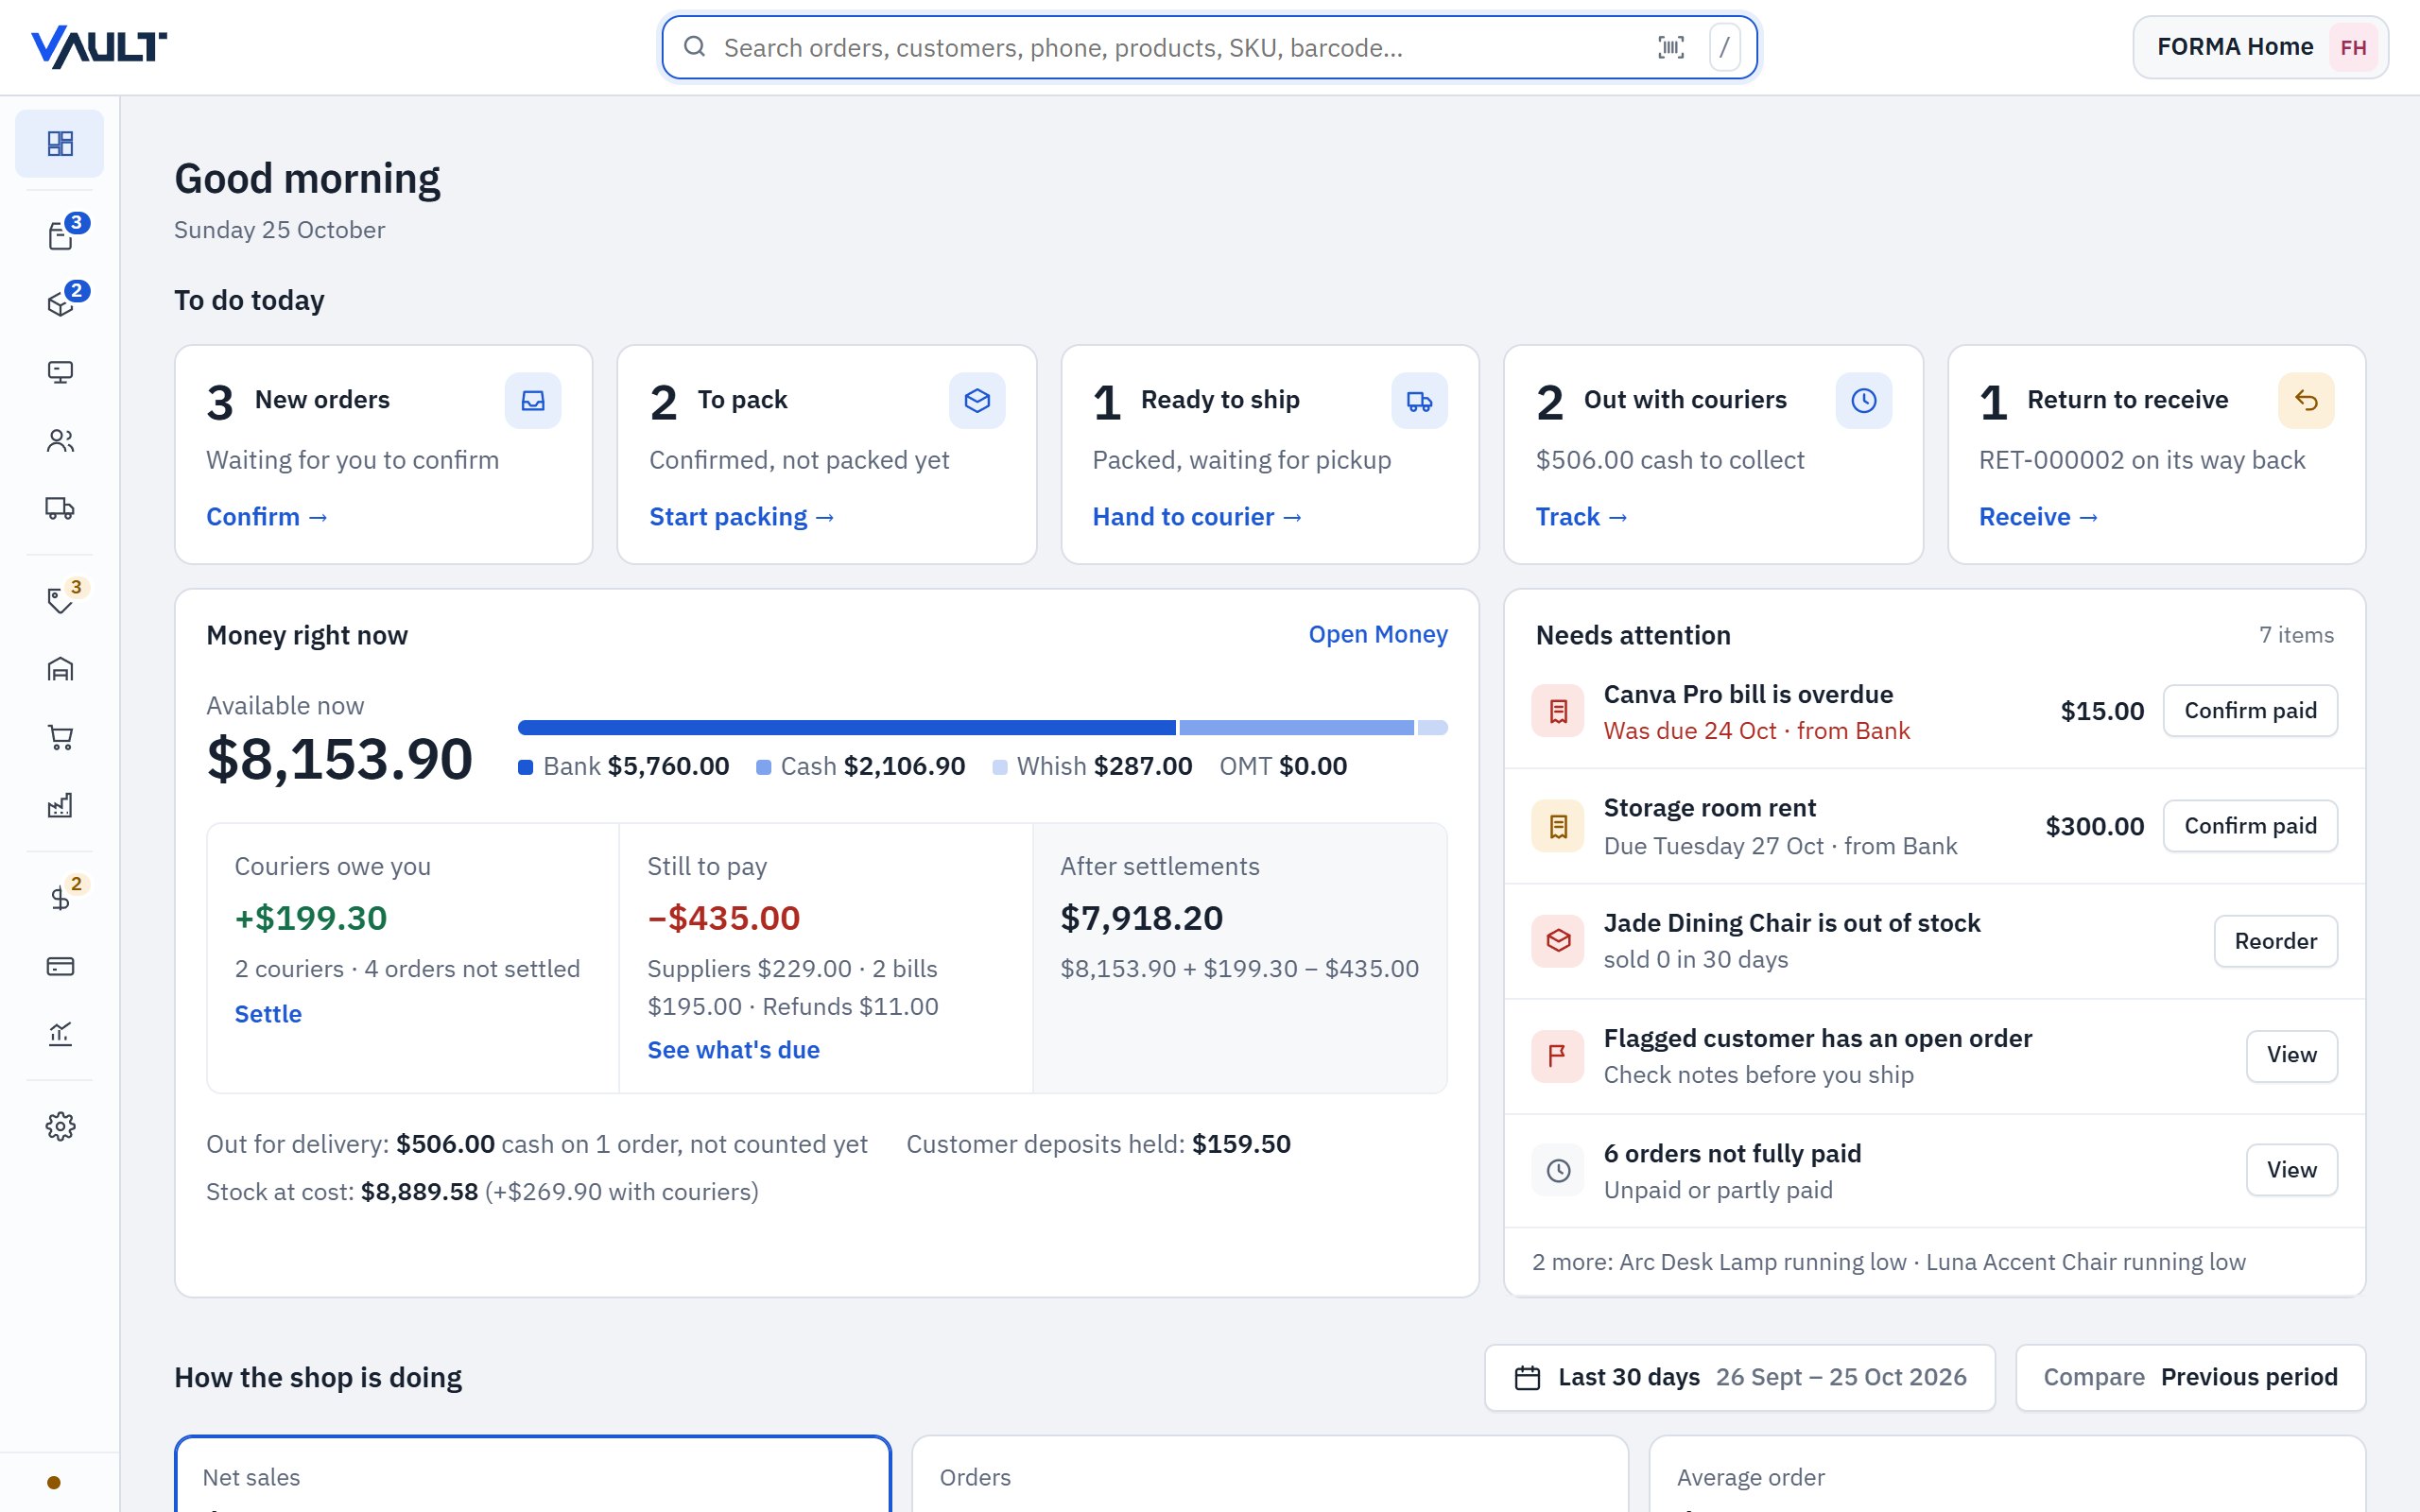2420x1512 pixels.
Task: Click the Confirm link for new orders
Action: click(x=267, y=517)
